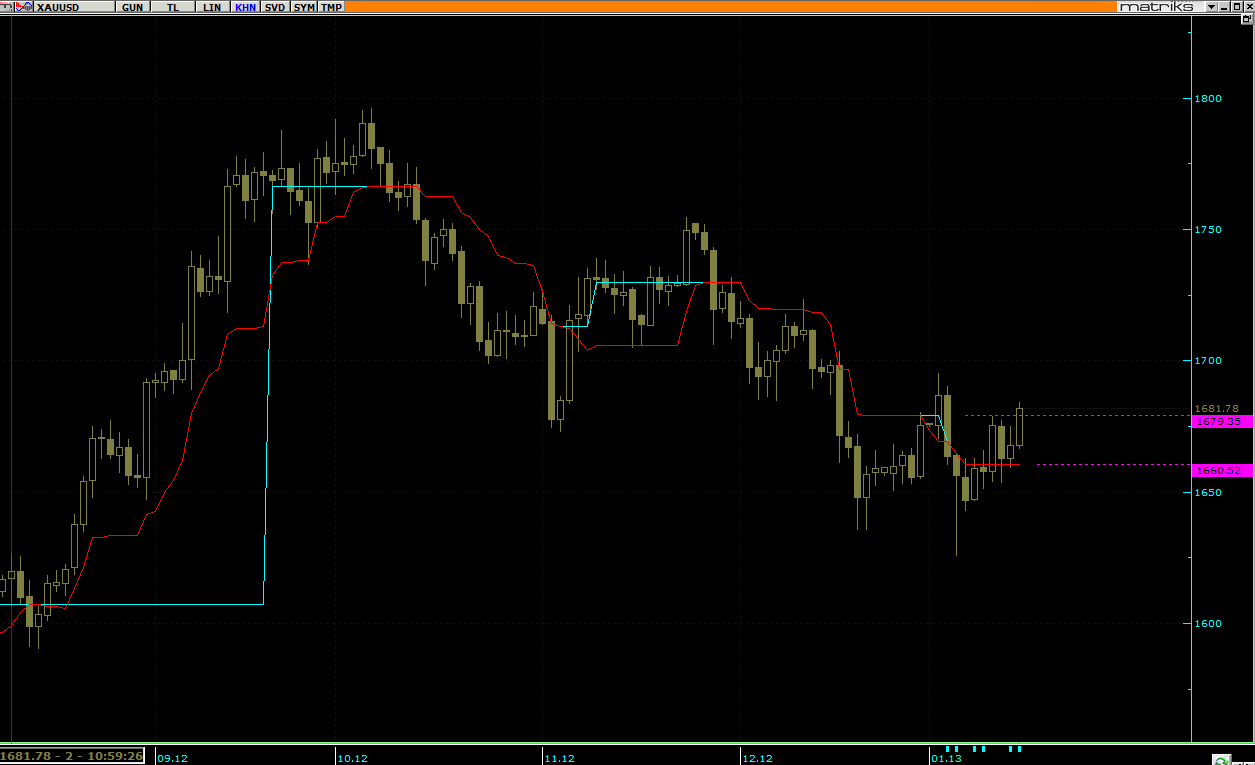
Task: Toggle the KHN button
Action: pyautogui.click(x=245, y=7)
